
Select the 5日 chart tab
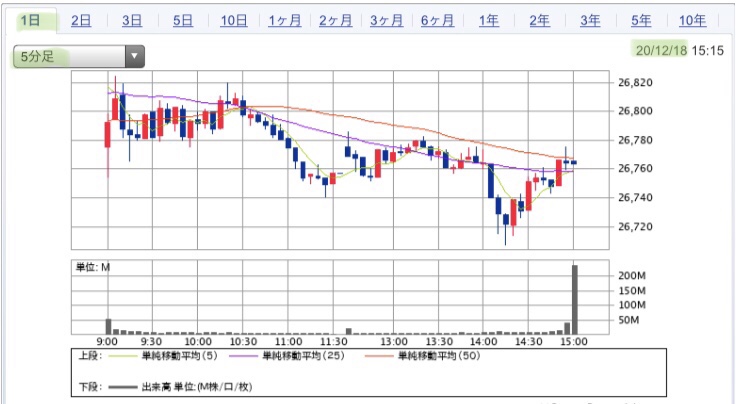click(x=182, y=21)
